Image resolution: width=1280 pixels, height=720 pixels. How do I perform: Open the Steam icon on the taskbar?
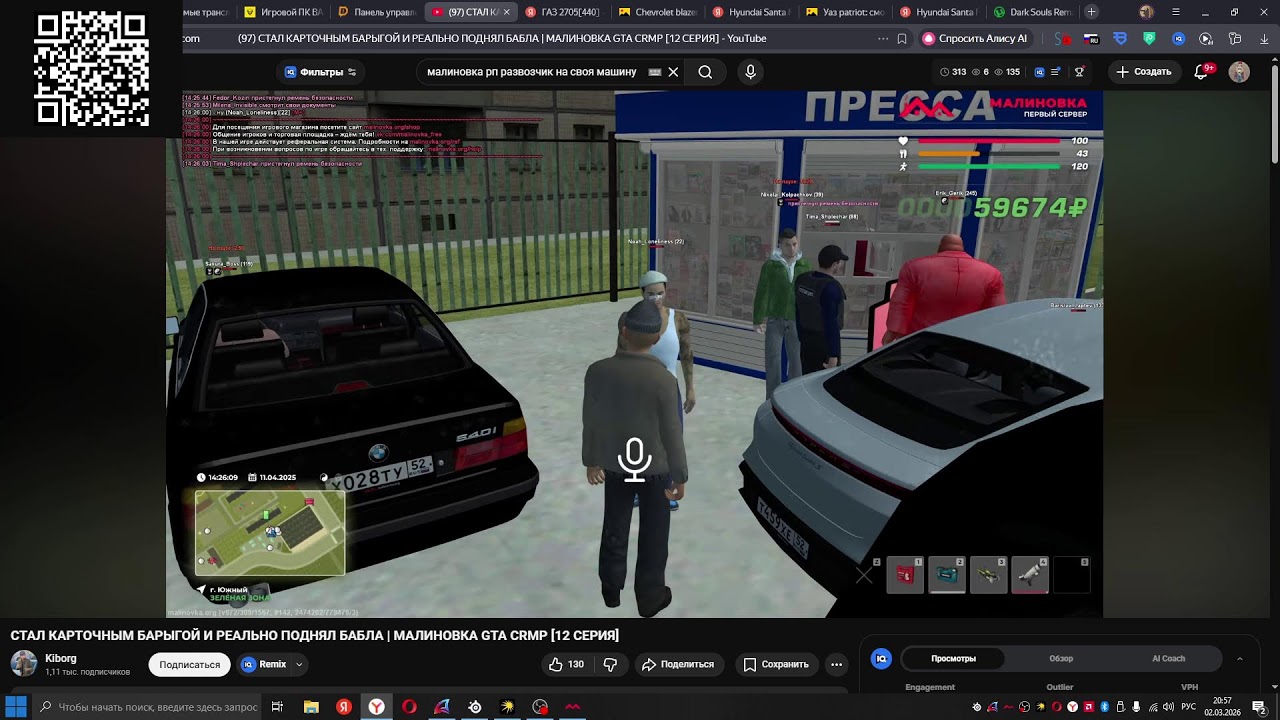475,707
